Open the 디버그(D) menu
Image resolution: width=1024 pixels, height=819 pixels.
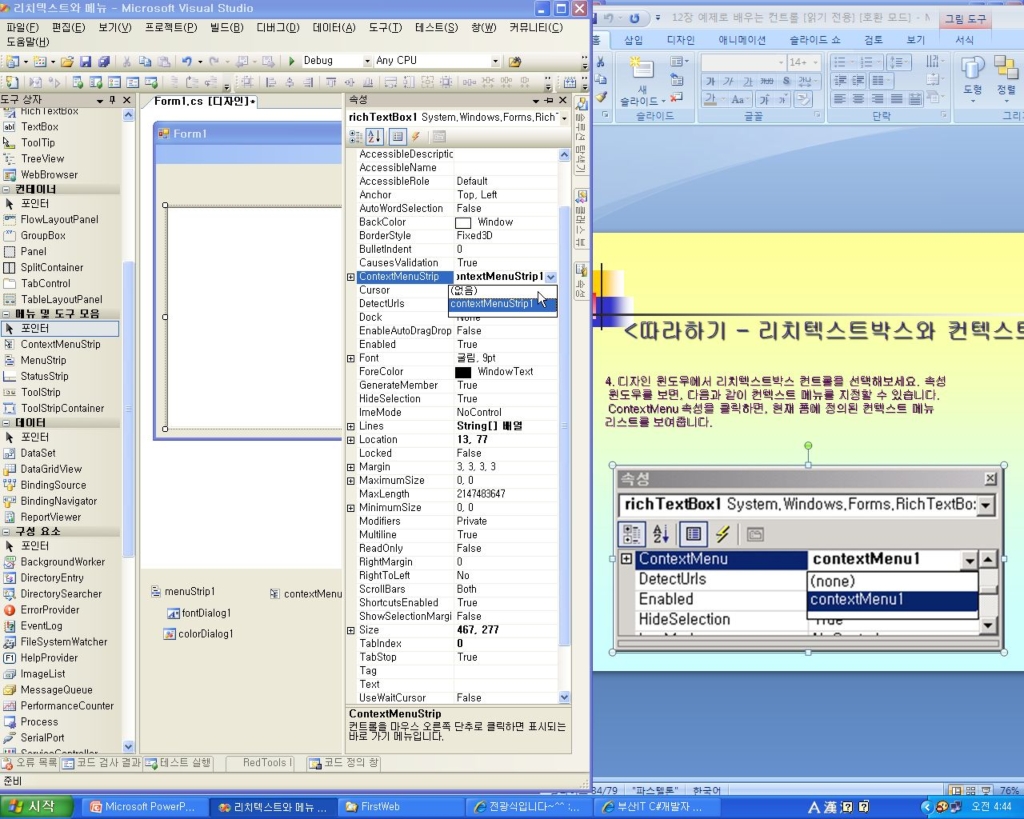pyautogui.click(x=278, y=27)
